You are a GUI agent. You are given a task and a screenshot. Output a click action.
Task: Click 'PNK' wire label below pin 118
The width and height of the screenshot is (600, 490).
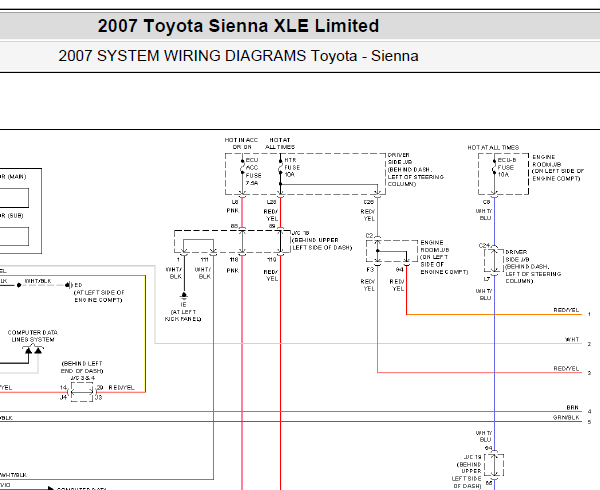[232, 270]
